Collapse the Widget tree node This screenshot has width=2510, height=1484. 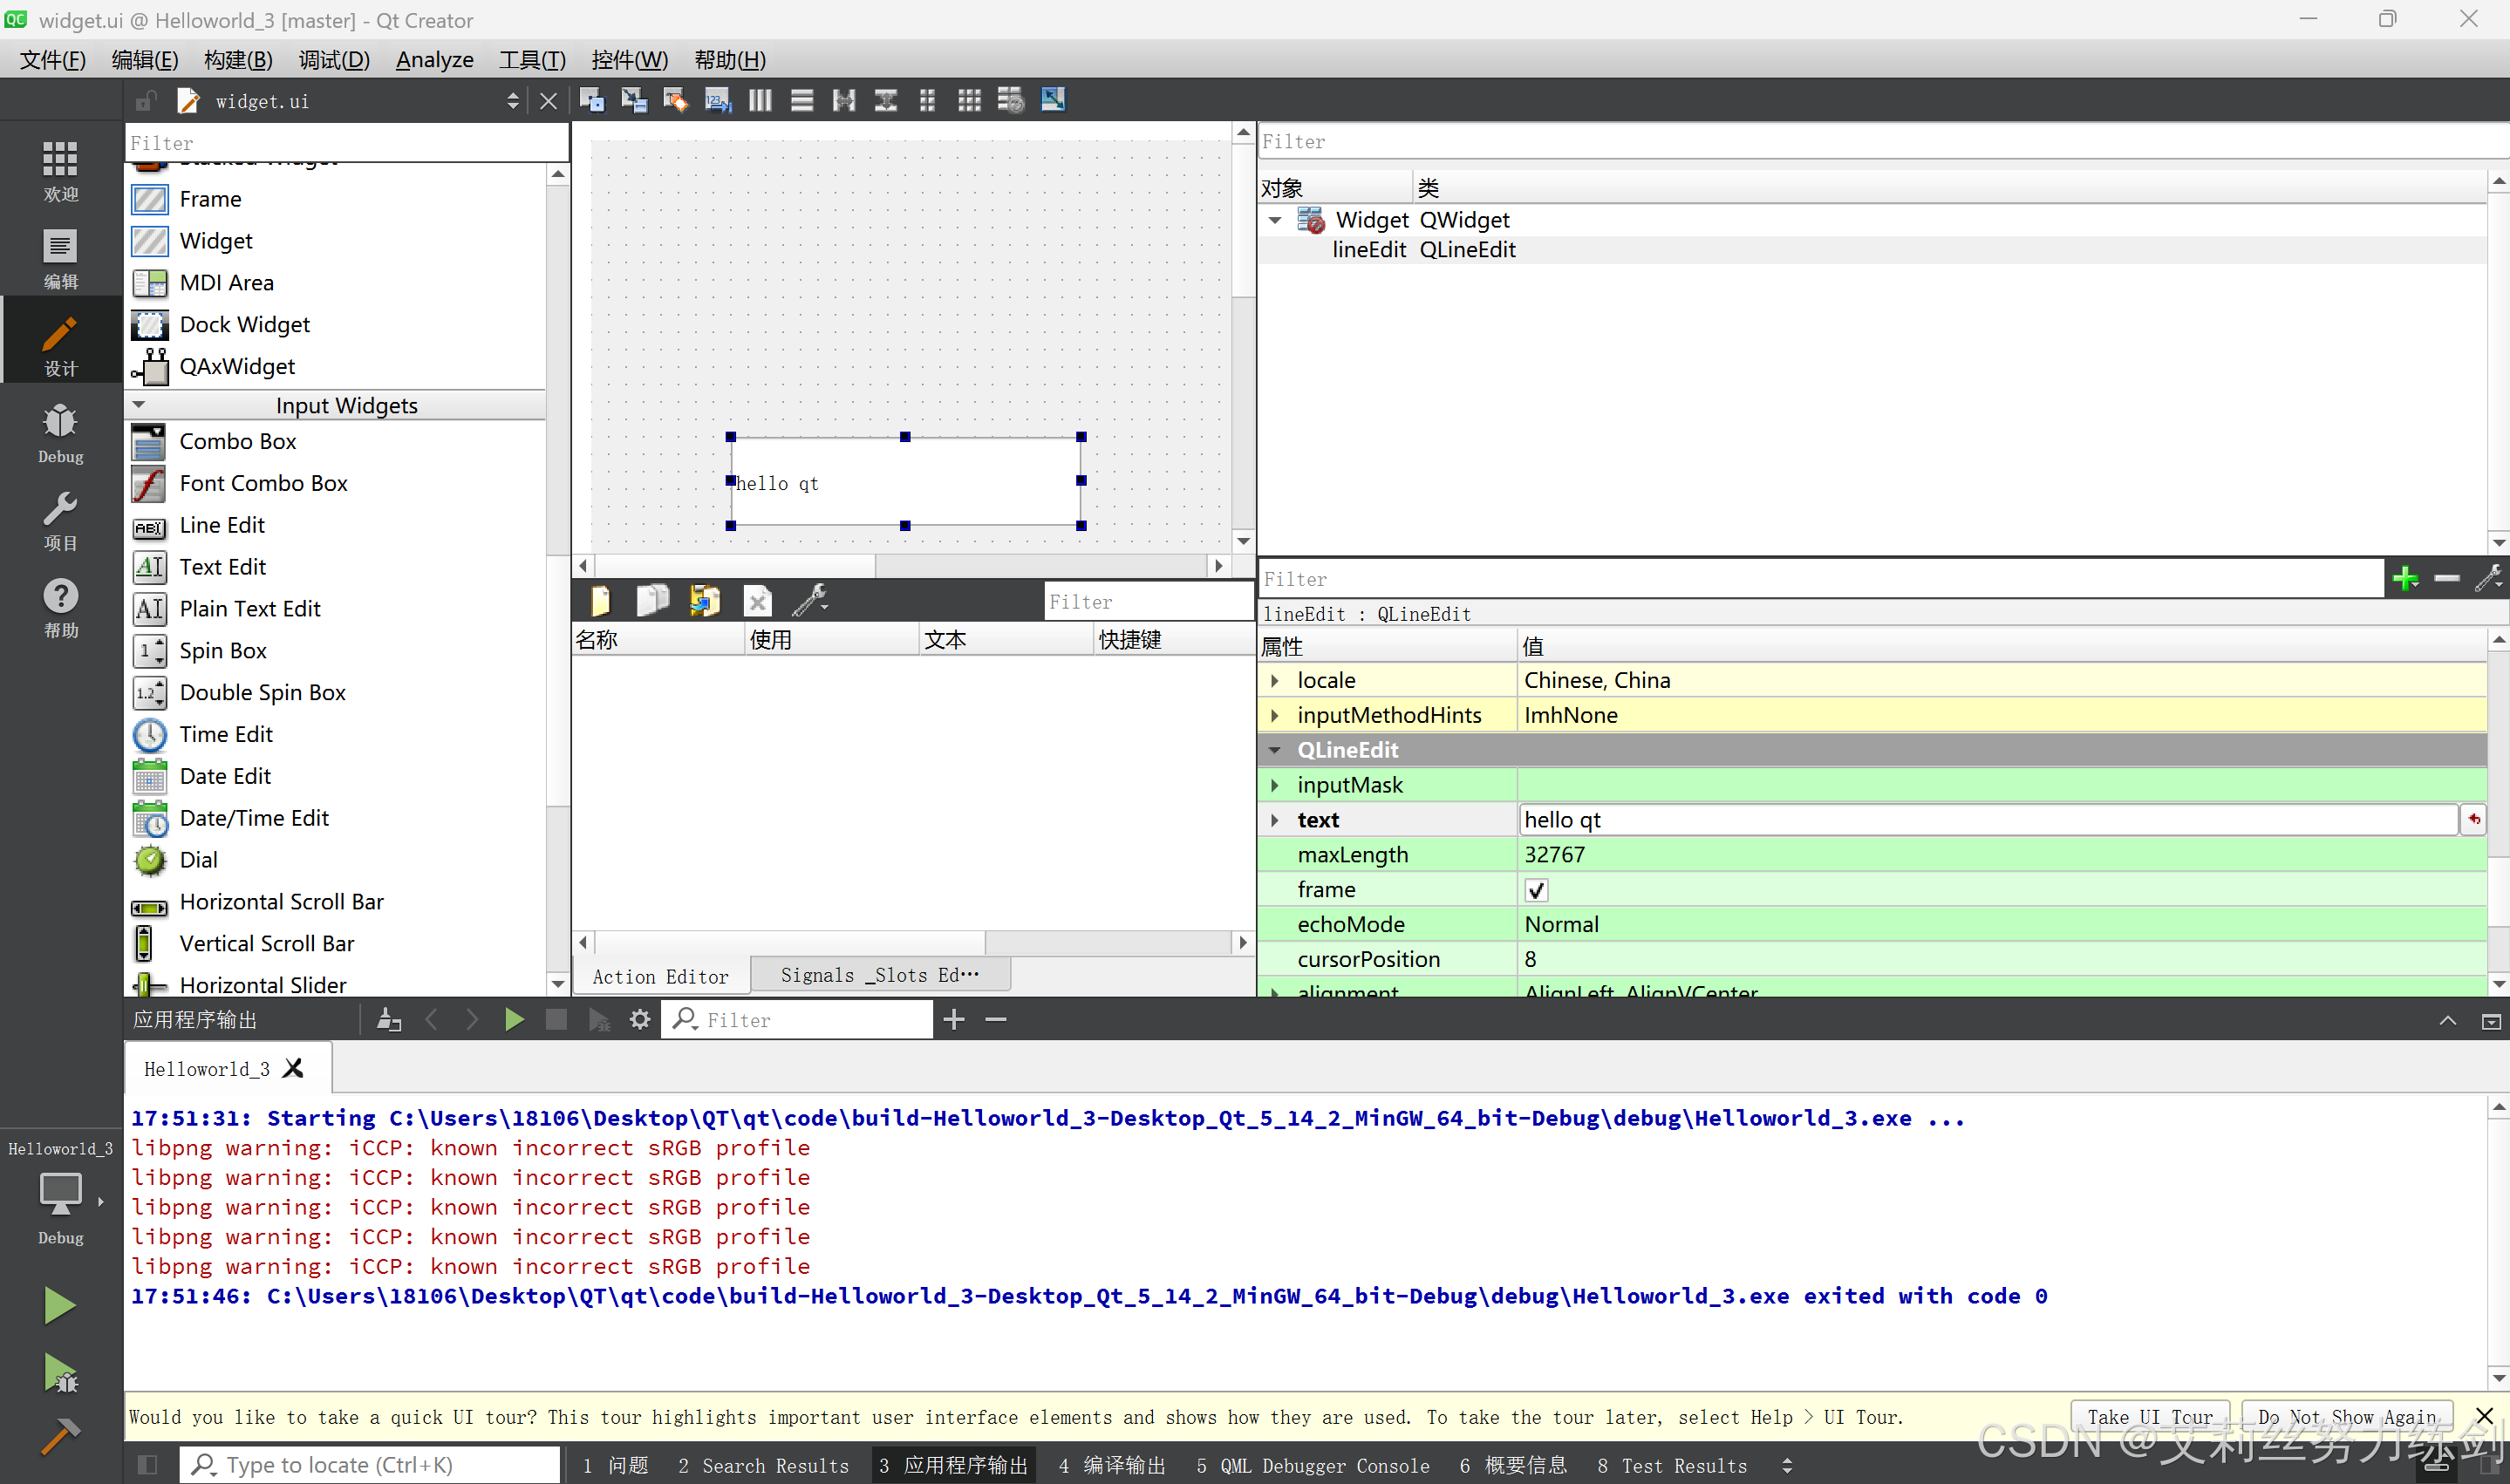1275,220
